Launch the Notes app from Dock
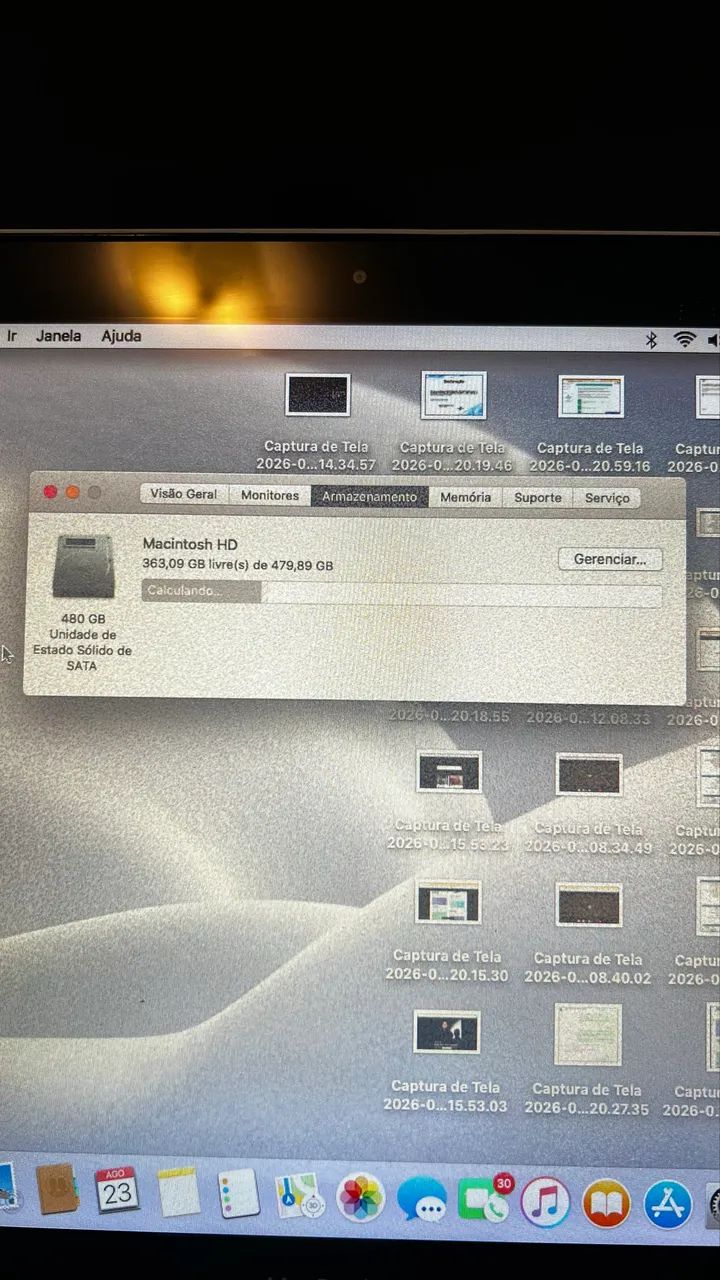The image size is (720, 1280). [x=179, y=1192]
